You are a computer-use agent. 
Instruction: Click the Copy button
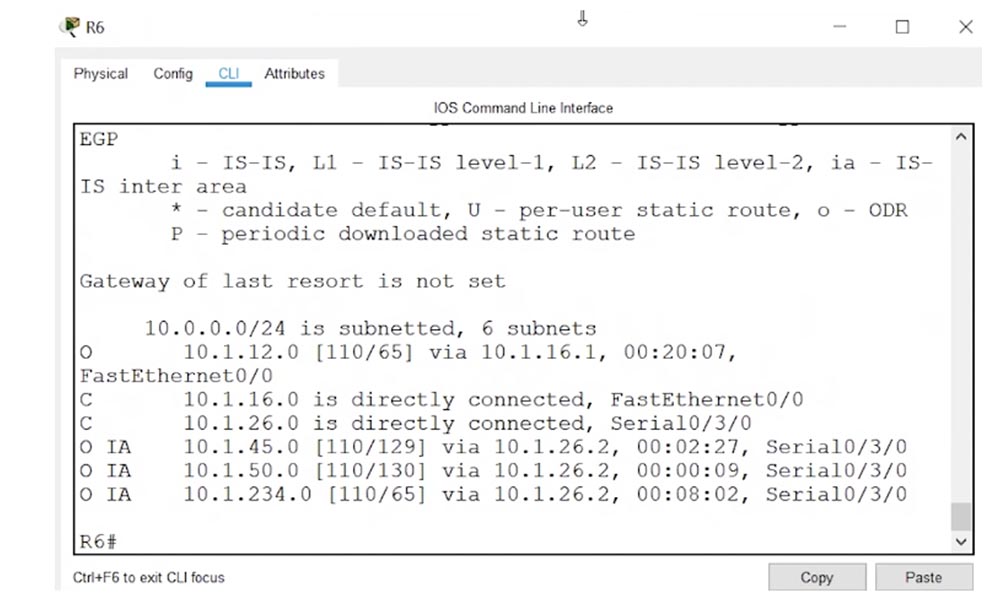(x=816, y=577)
